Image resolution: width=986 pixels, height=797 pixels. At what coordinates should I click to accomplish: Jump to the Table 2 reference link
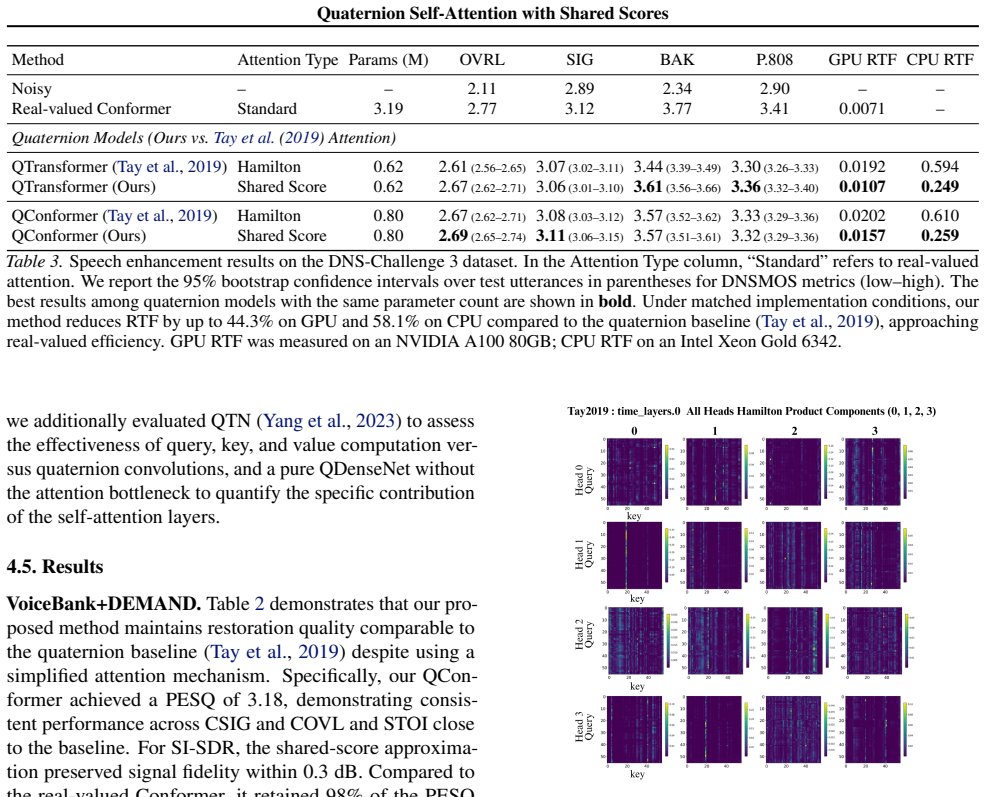coord(259,604)
